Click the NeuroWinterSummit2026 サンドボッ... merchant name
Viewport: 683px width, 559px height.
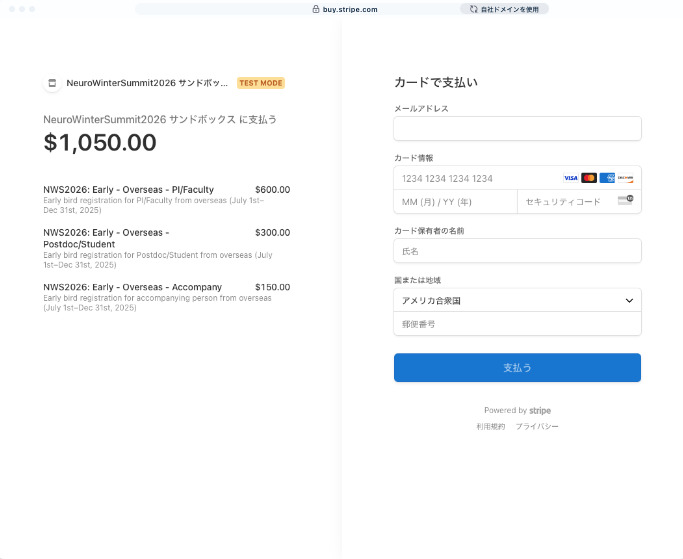click(147, 83)
